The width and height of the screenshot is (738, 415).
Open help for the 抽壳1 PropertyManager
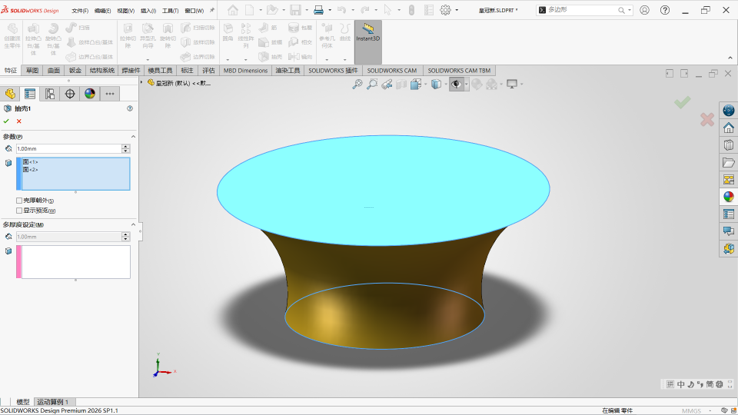pos(130,108)
